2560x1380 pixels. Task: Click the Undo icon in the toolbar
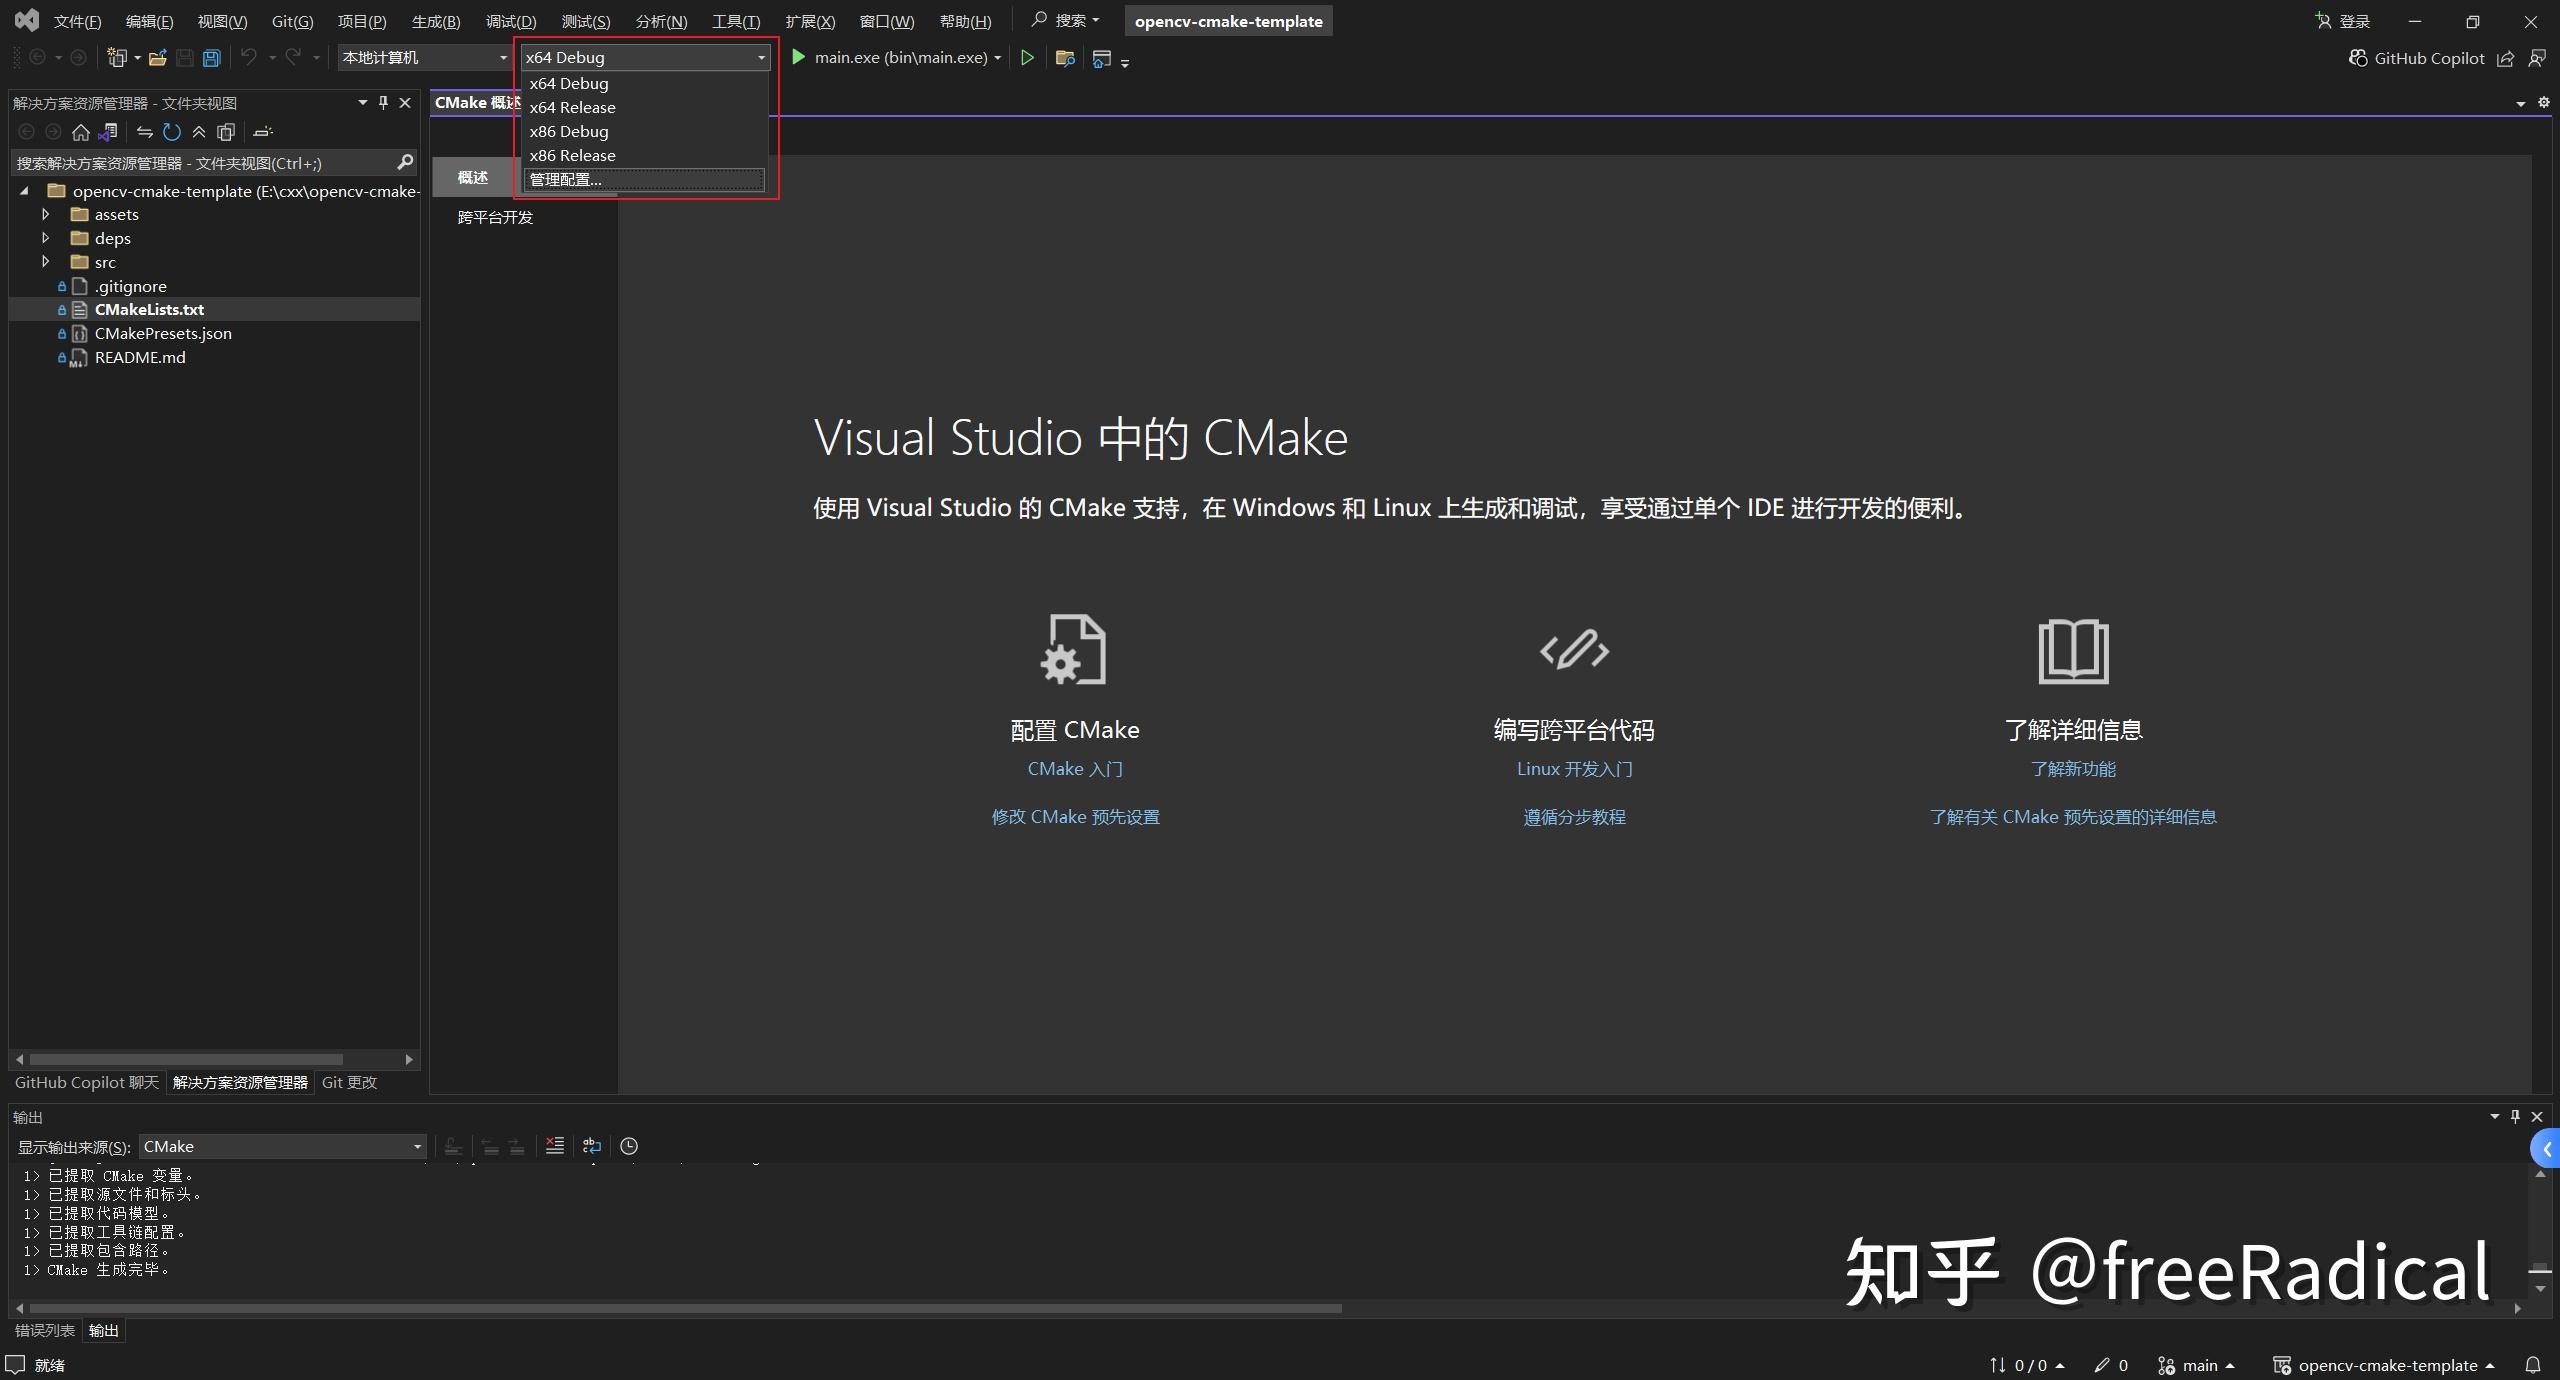pyautogui.click(x=250, y=57)
